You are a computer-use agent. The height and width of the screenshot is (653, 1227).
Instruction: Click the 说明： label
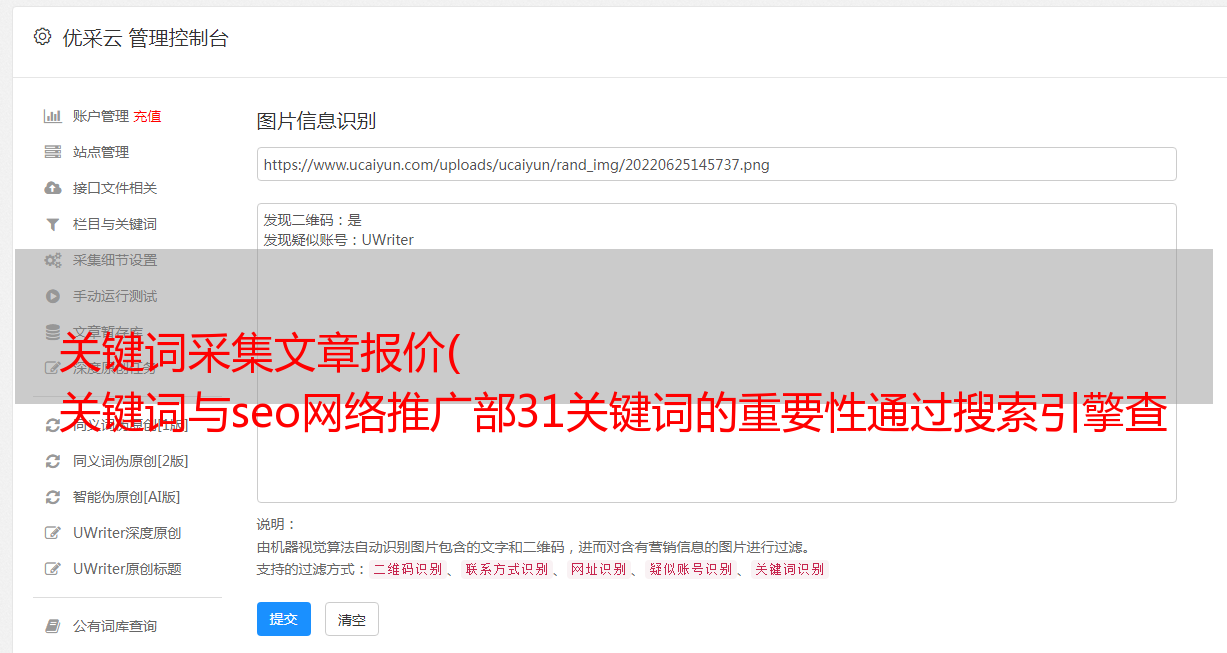coord(277,524)
